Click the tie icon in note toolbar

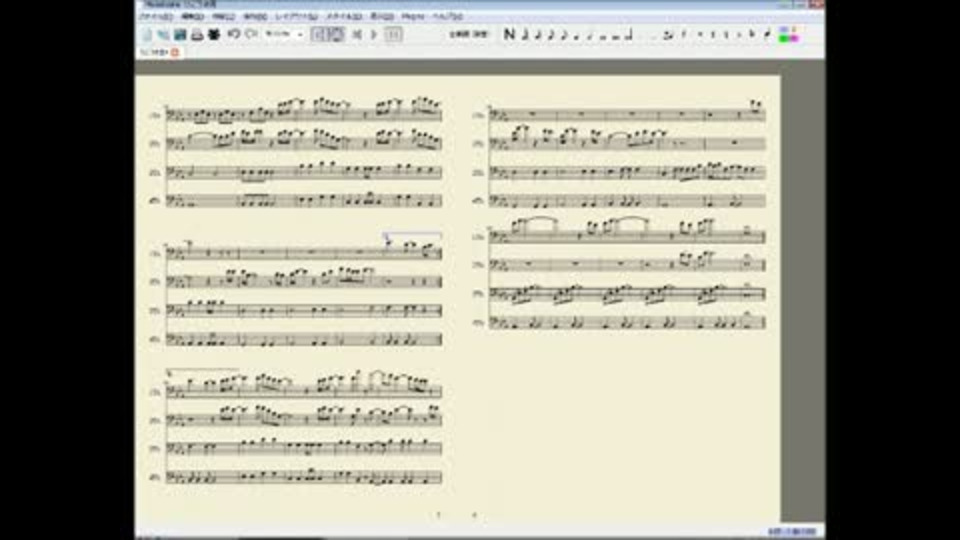click(x=668, y=35)
